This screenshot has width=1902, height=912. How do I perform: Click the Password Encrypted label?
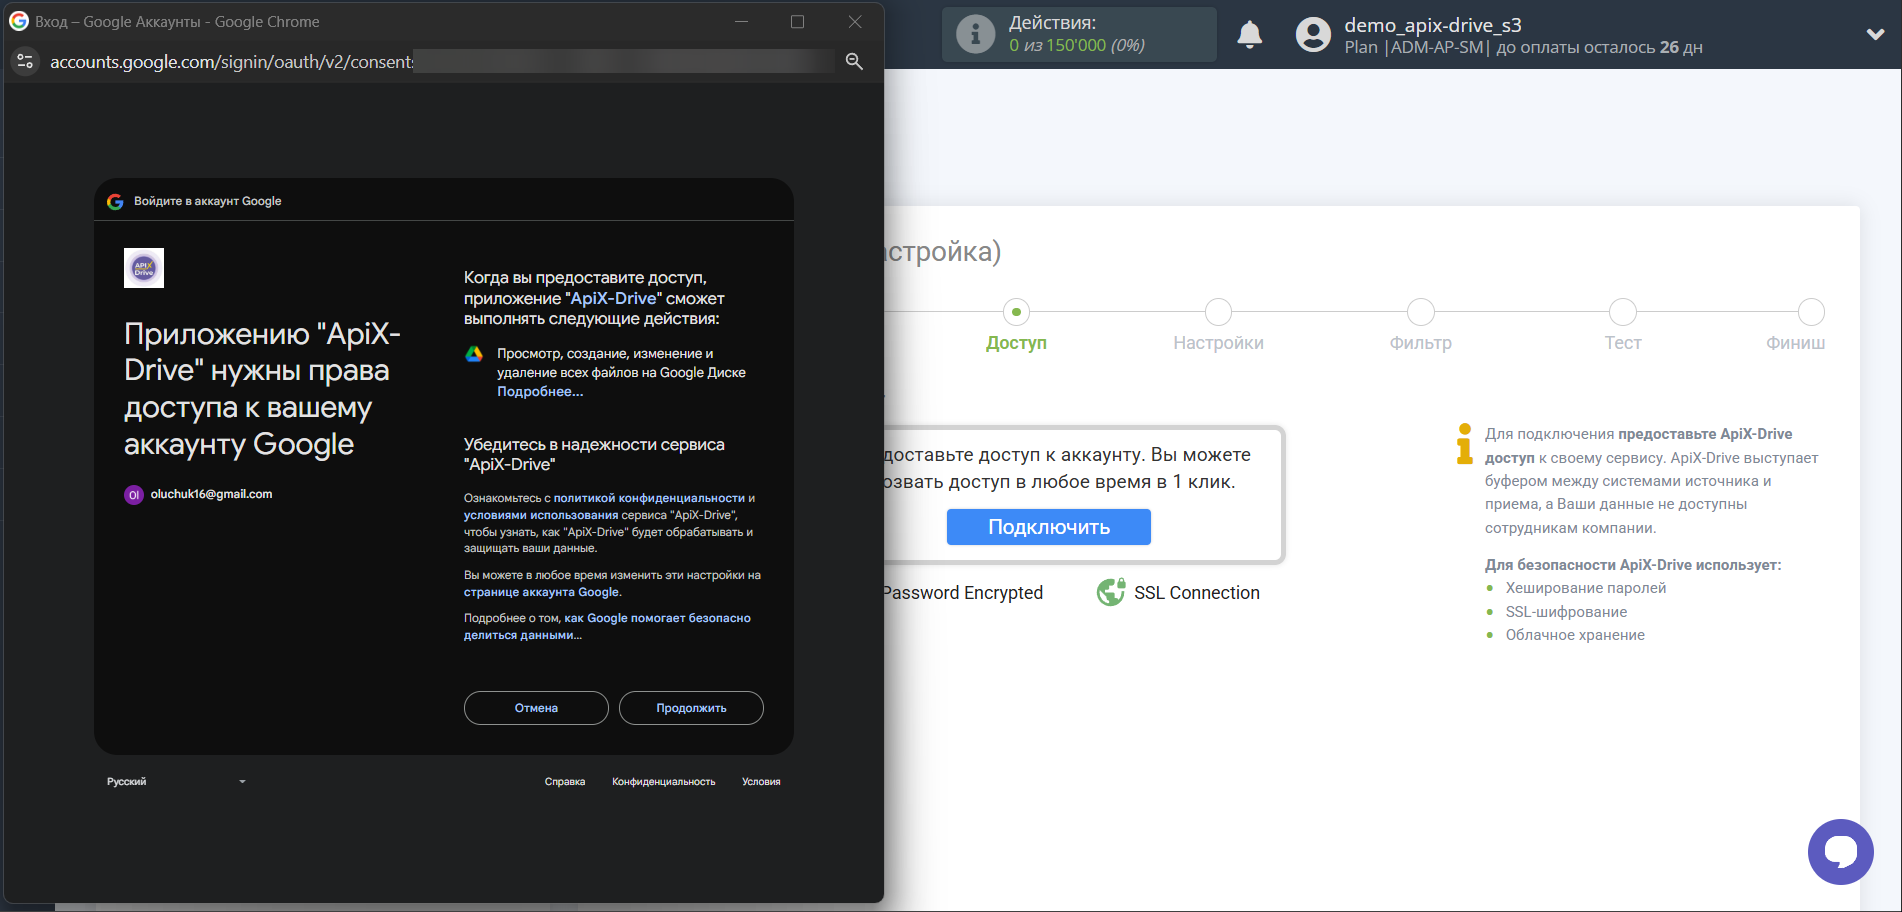(x=963, y=593)
